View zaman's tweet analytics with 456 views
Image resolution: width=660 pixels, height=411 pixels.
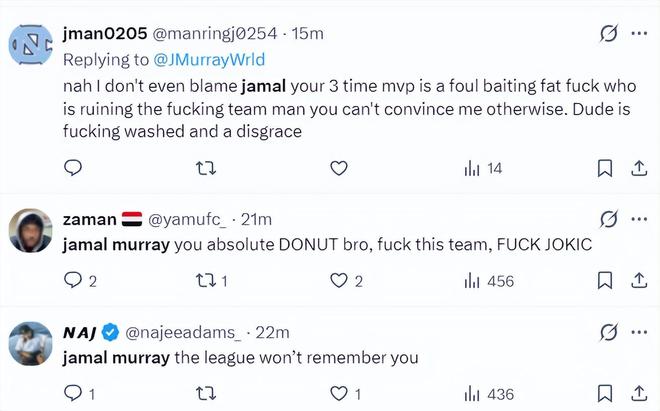488,281
